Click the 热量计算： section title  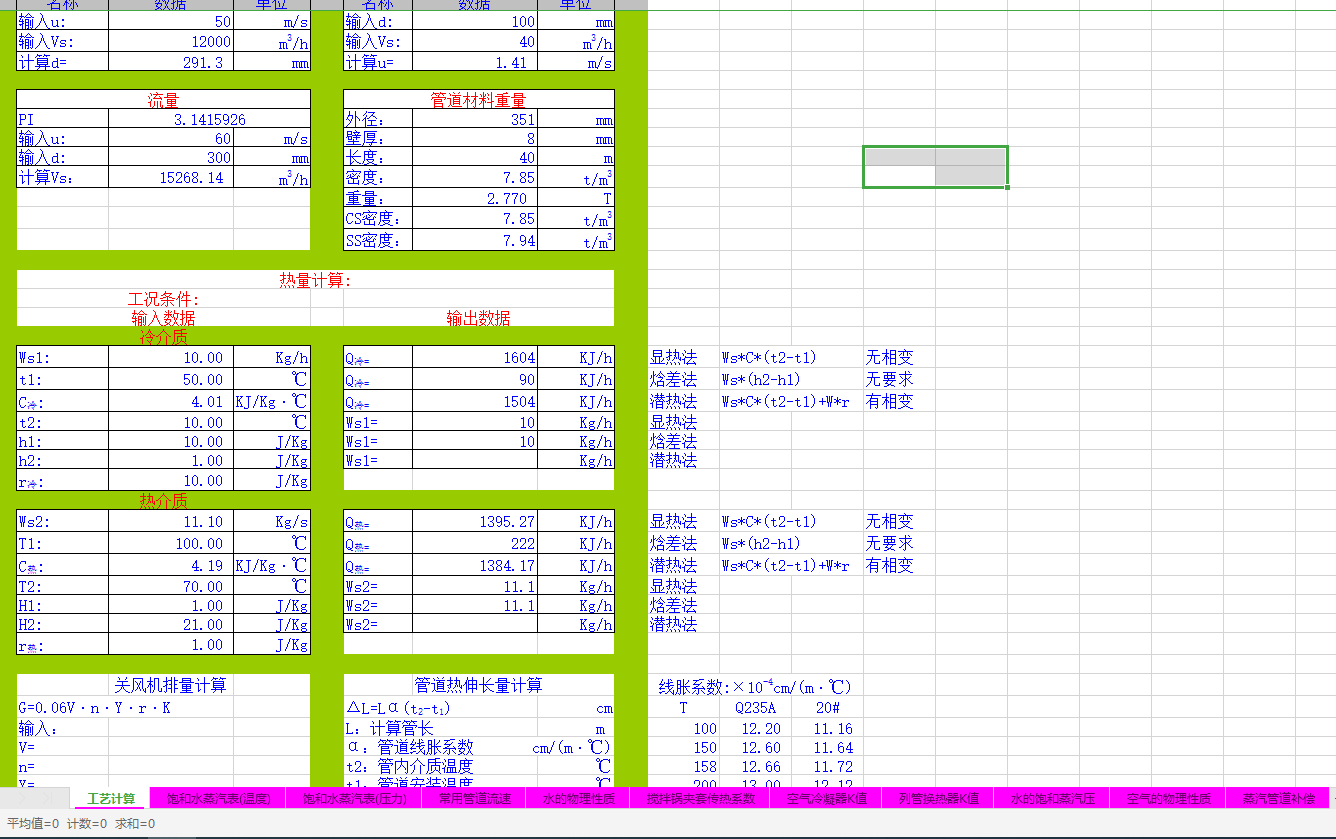pyautogui.click(x=315, y=281)
